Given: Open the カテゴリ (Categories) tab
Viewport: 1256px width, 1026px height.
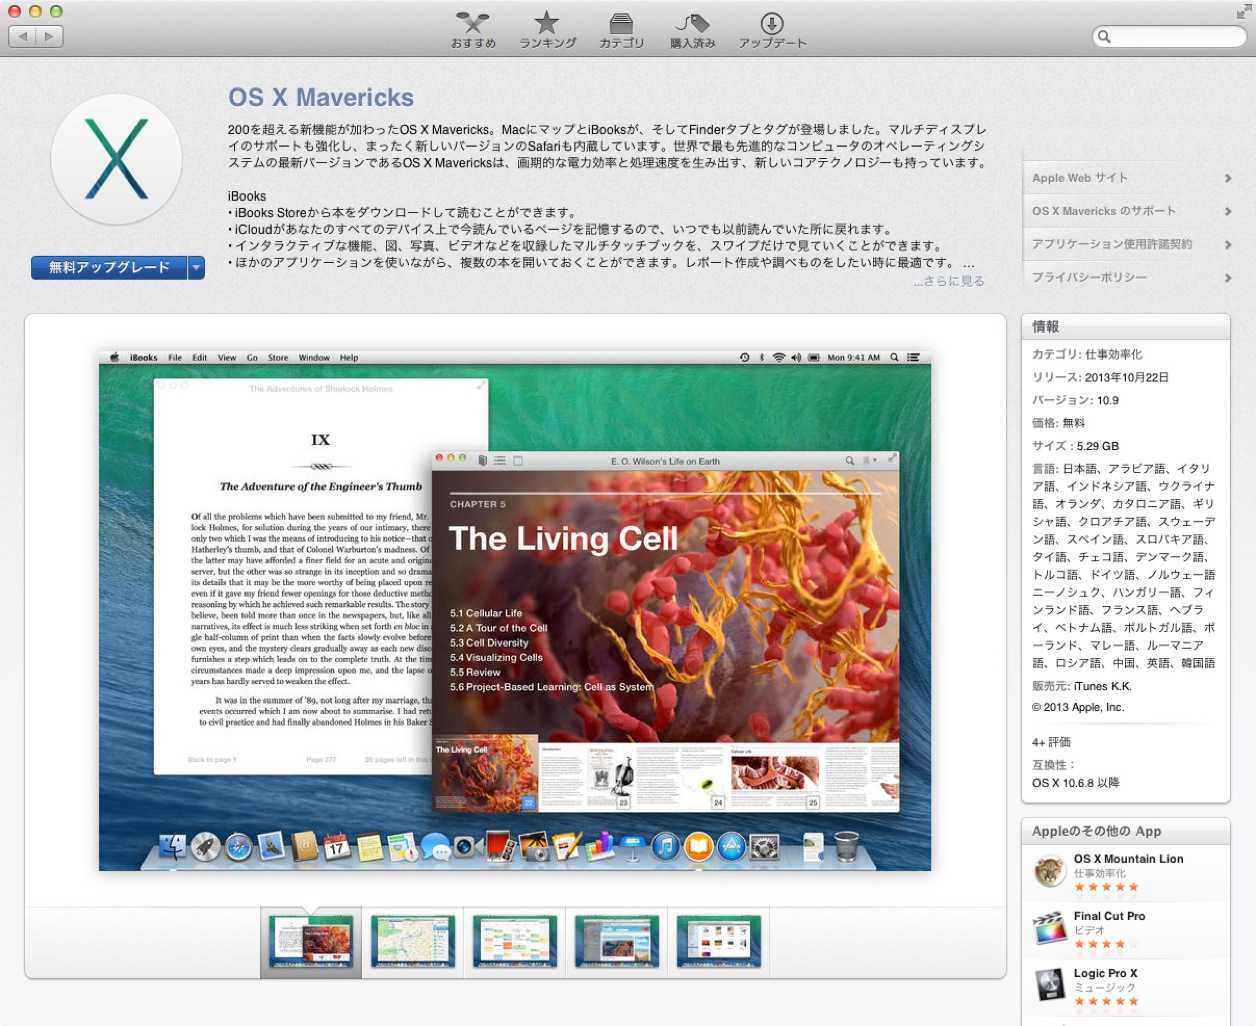Looking at the screenshot, I should click(x=621, y=30).
